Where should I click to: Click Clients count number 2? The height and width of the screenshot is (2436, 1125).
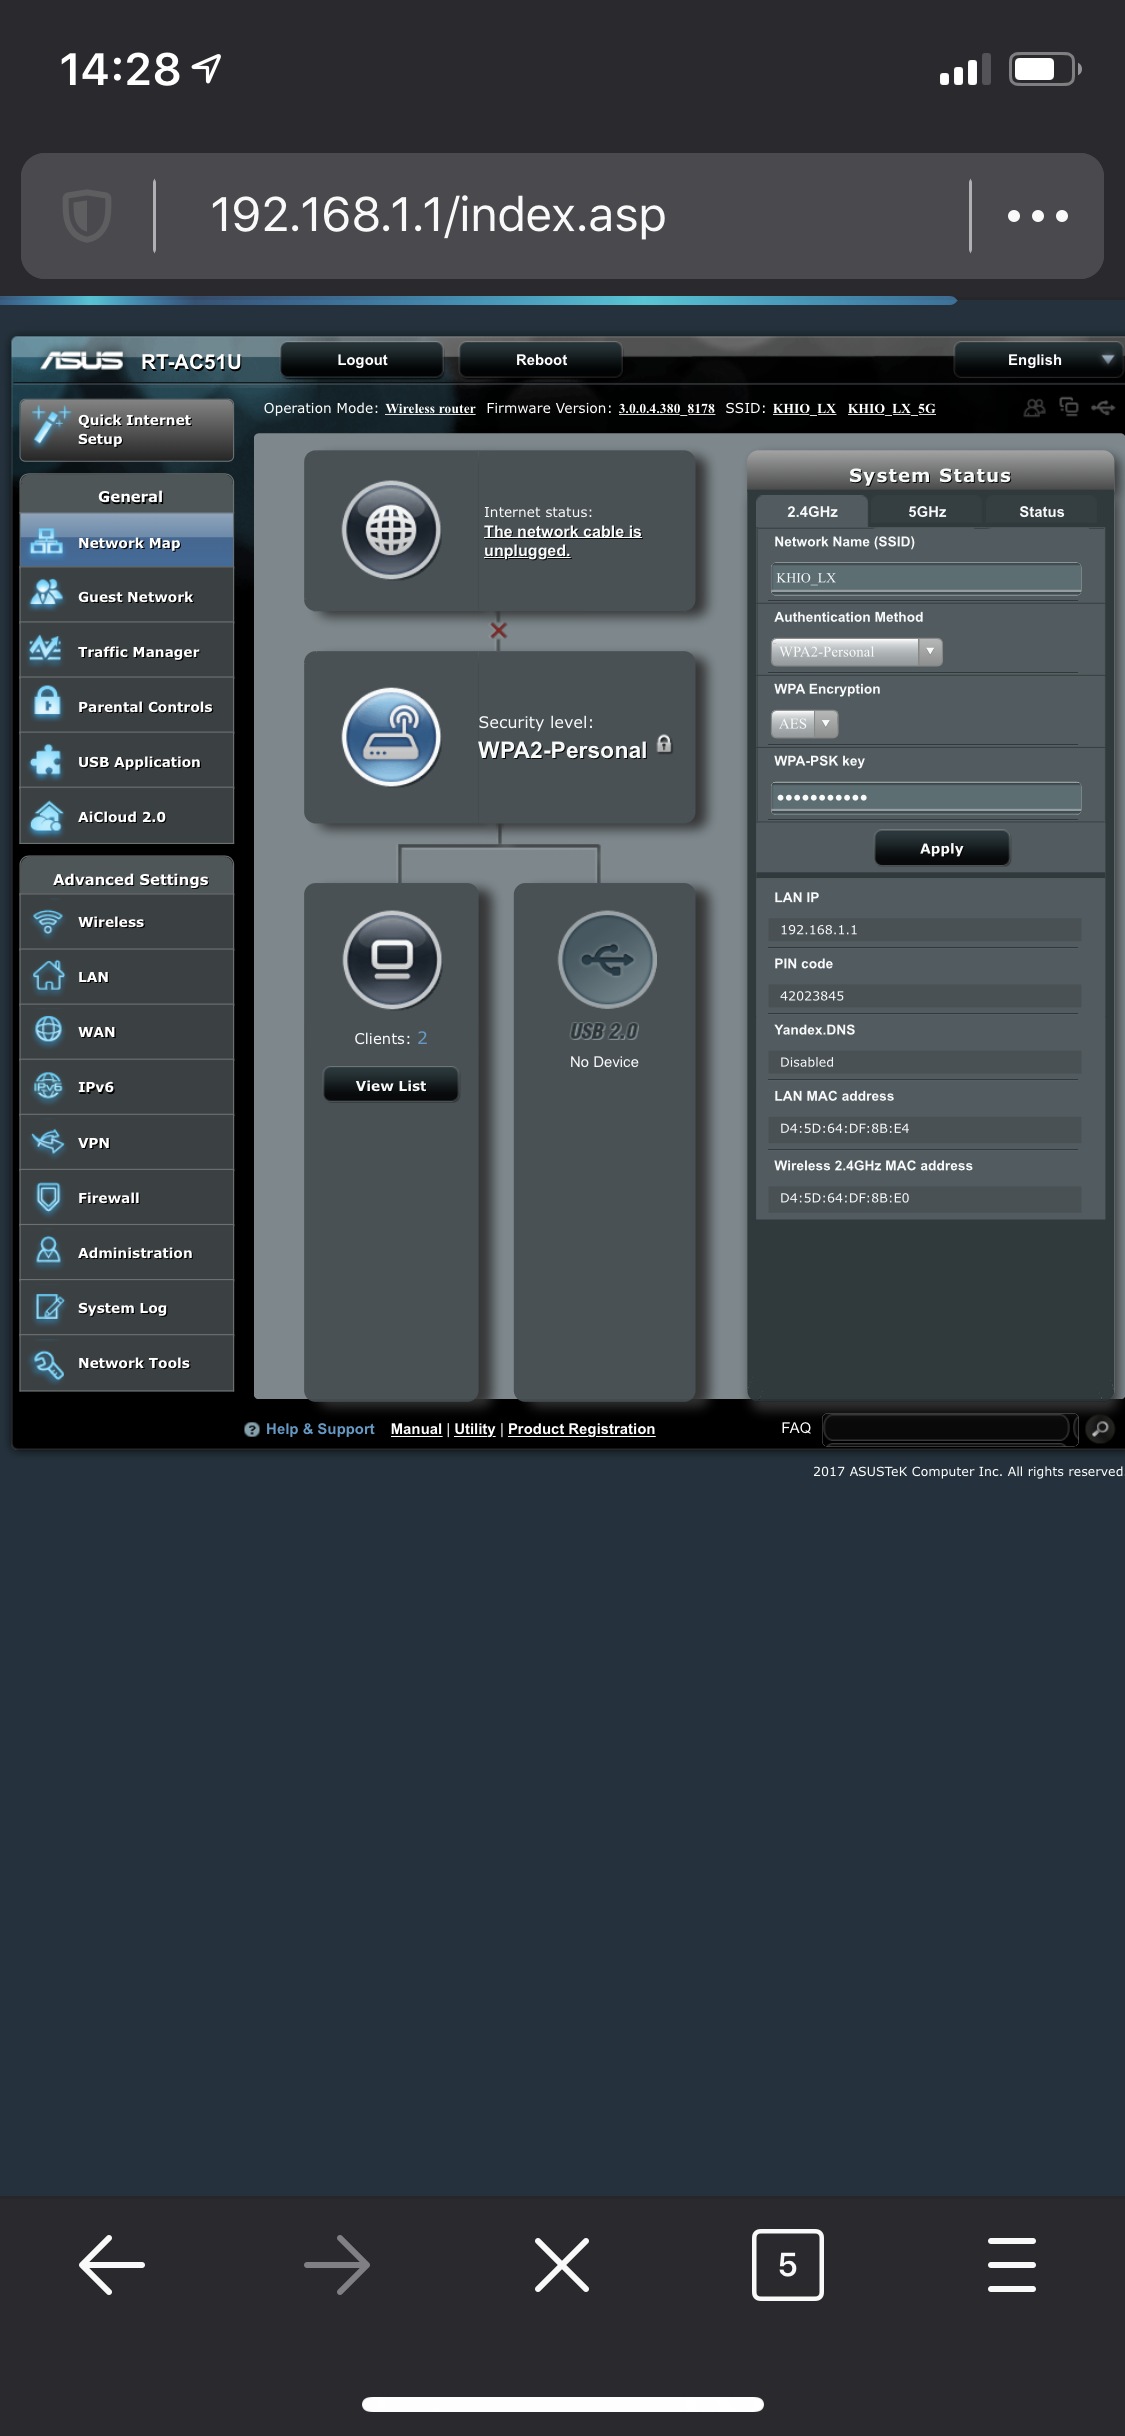422,1038
